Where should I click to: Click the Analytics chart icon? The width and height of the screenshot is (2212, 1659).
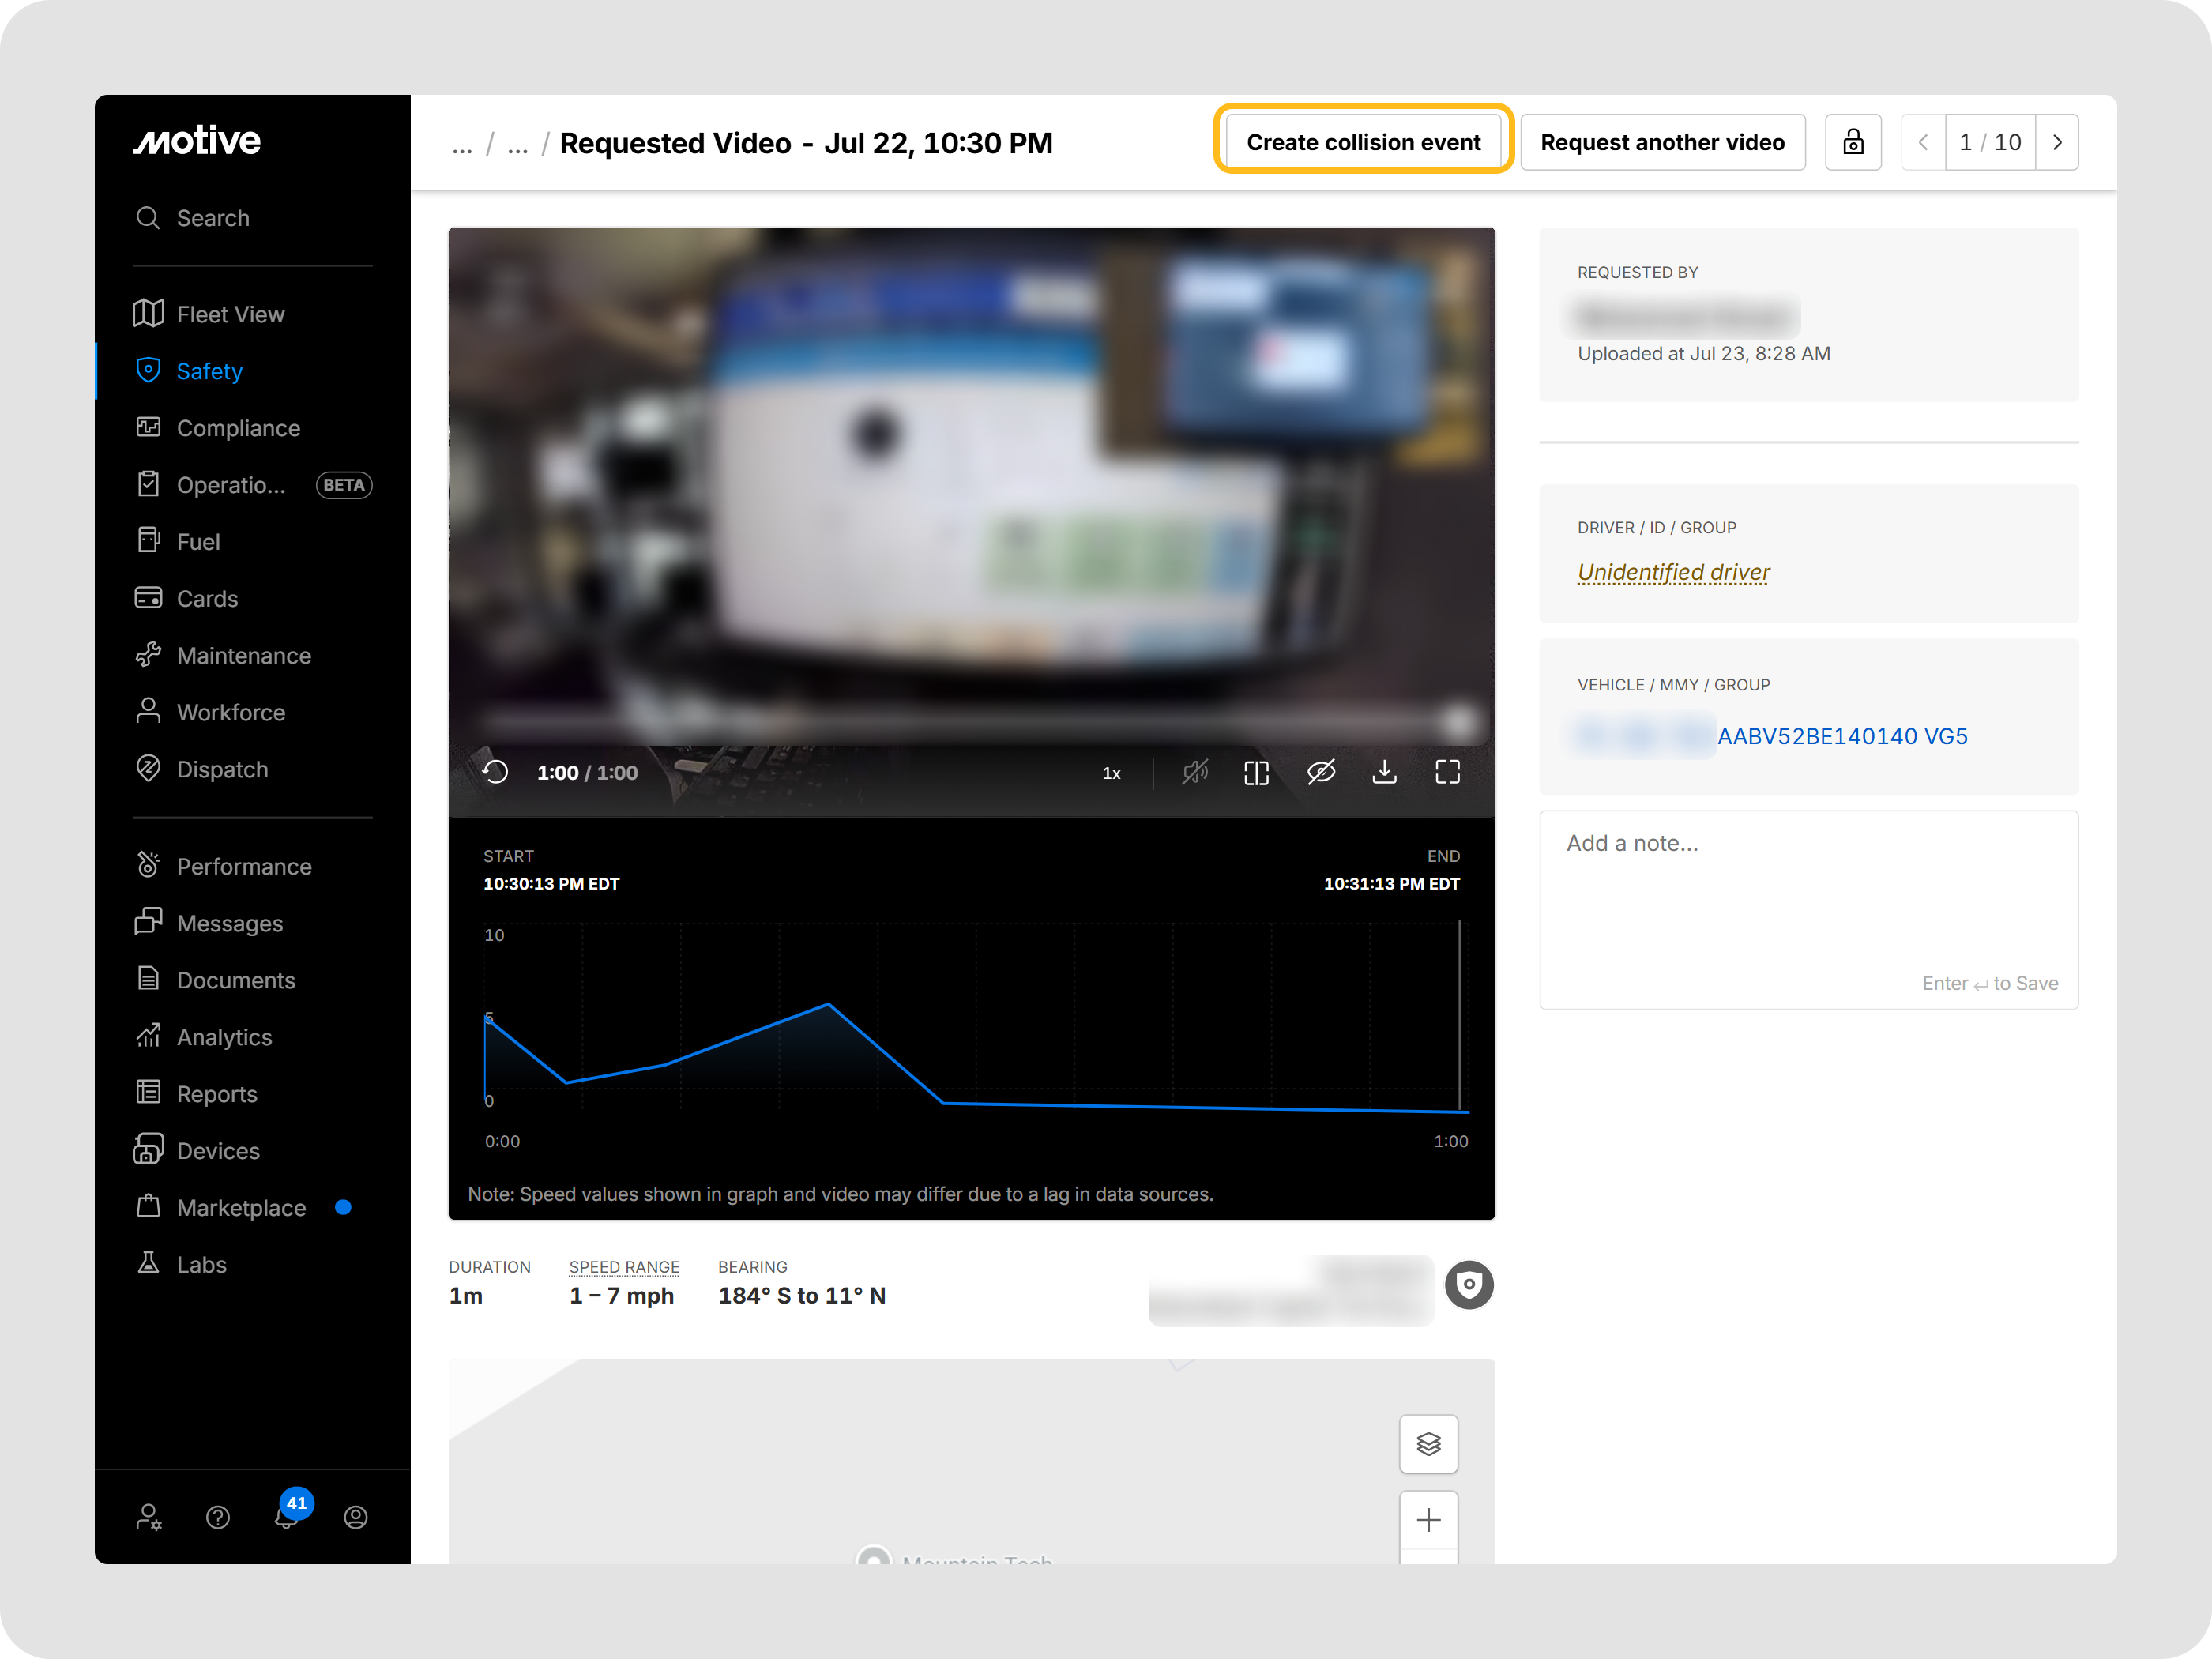[x=148, y=1036]
